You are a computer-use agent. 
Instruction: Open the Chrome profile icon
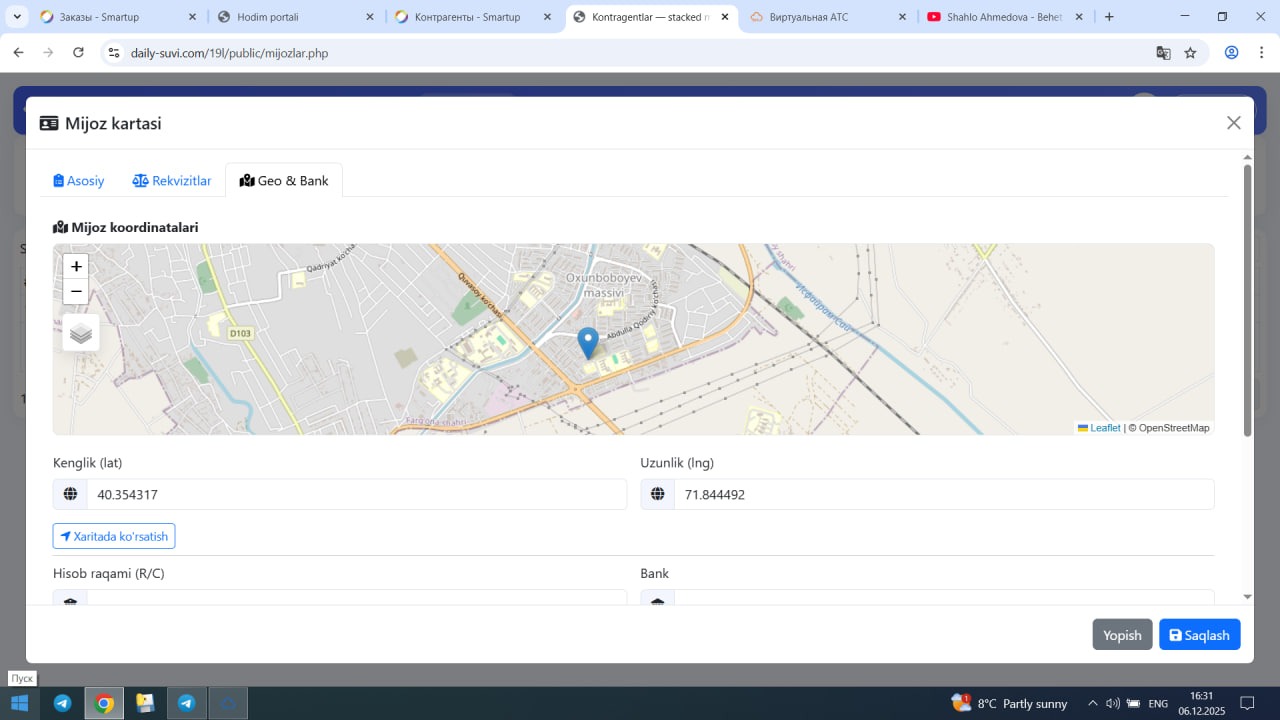click(1232, 53)
